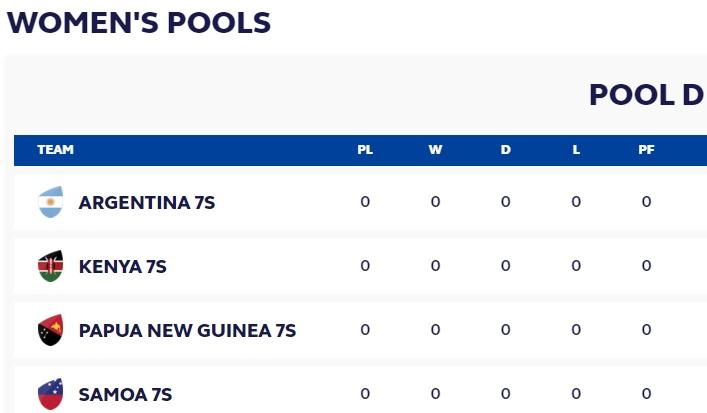Click the Papua New Guinea flag icon
Image resolution: width=707 pixels, height=413 pixels.
click(x=50, y=330)
